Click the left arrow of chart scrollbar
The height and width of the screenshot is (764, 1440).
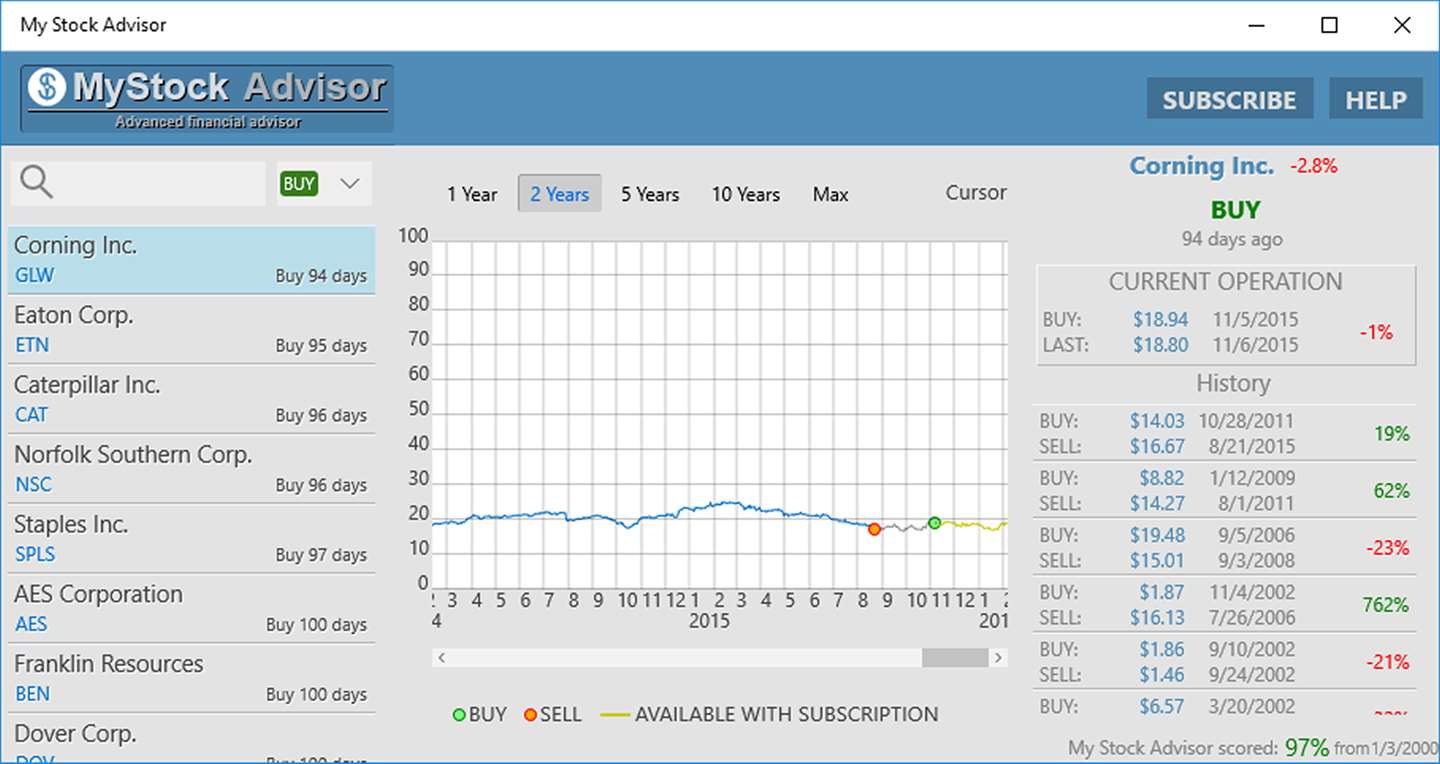[x=441, y=658]
